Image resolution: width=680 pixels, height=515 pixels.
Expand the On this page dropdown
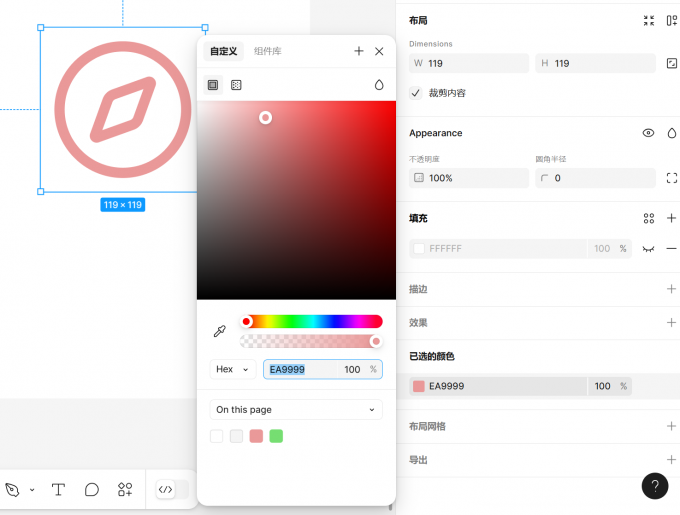(x=296, y=410)
